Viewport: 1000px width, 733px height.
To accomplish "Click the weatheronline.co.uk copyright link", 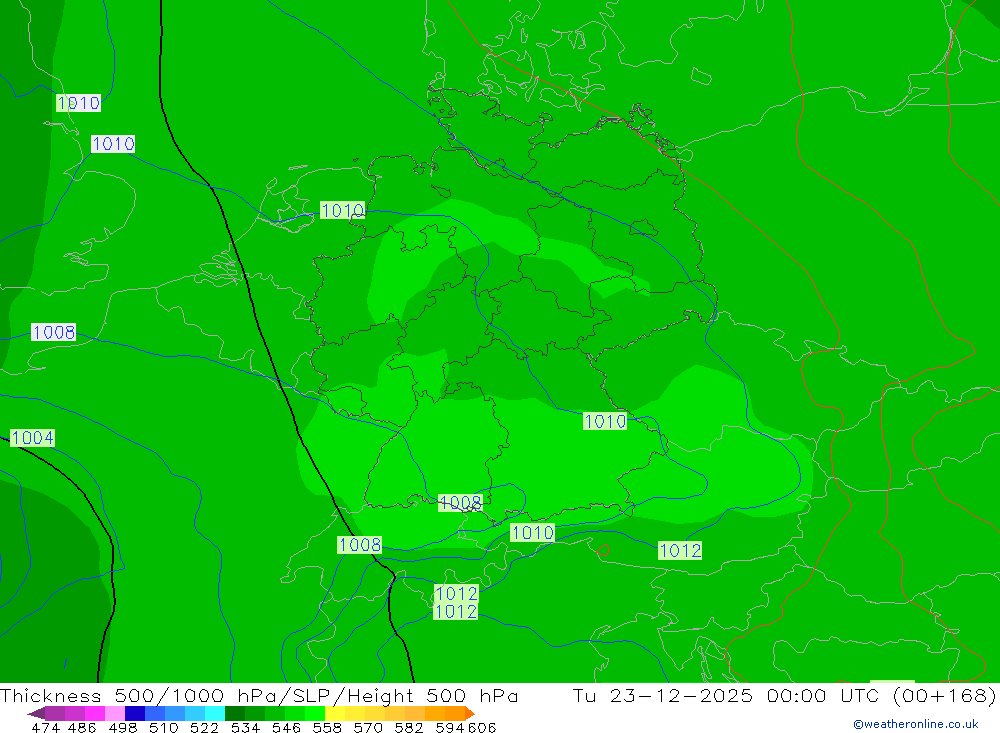I will point(915,724).
